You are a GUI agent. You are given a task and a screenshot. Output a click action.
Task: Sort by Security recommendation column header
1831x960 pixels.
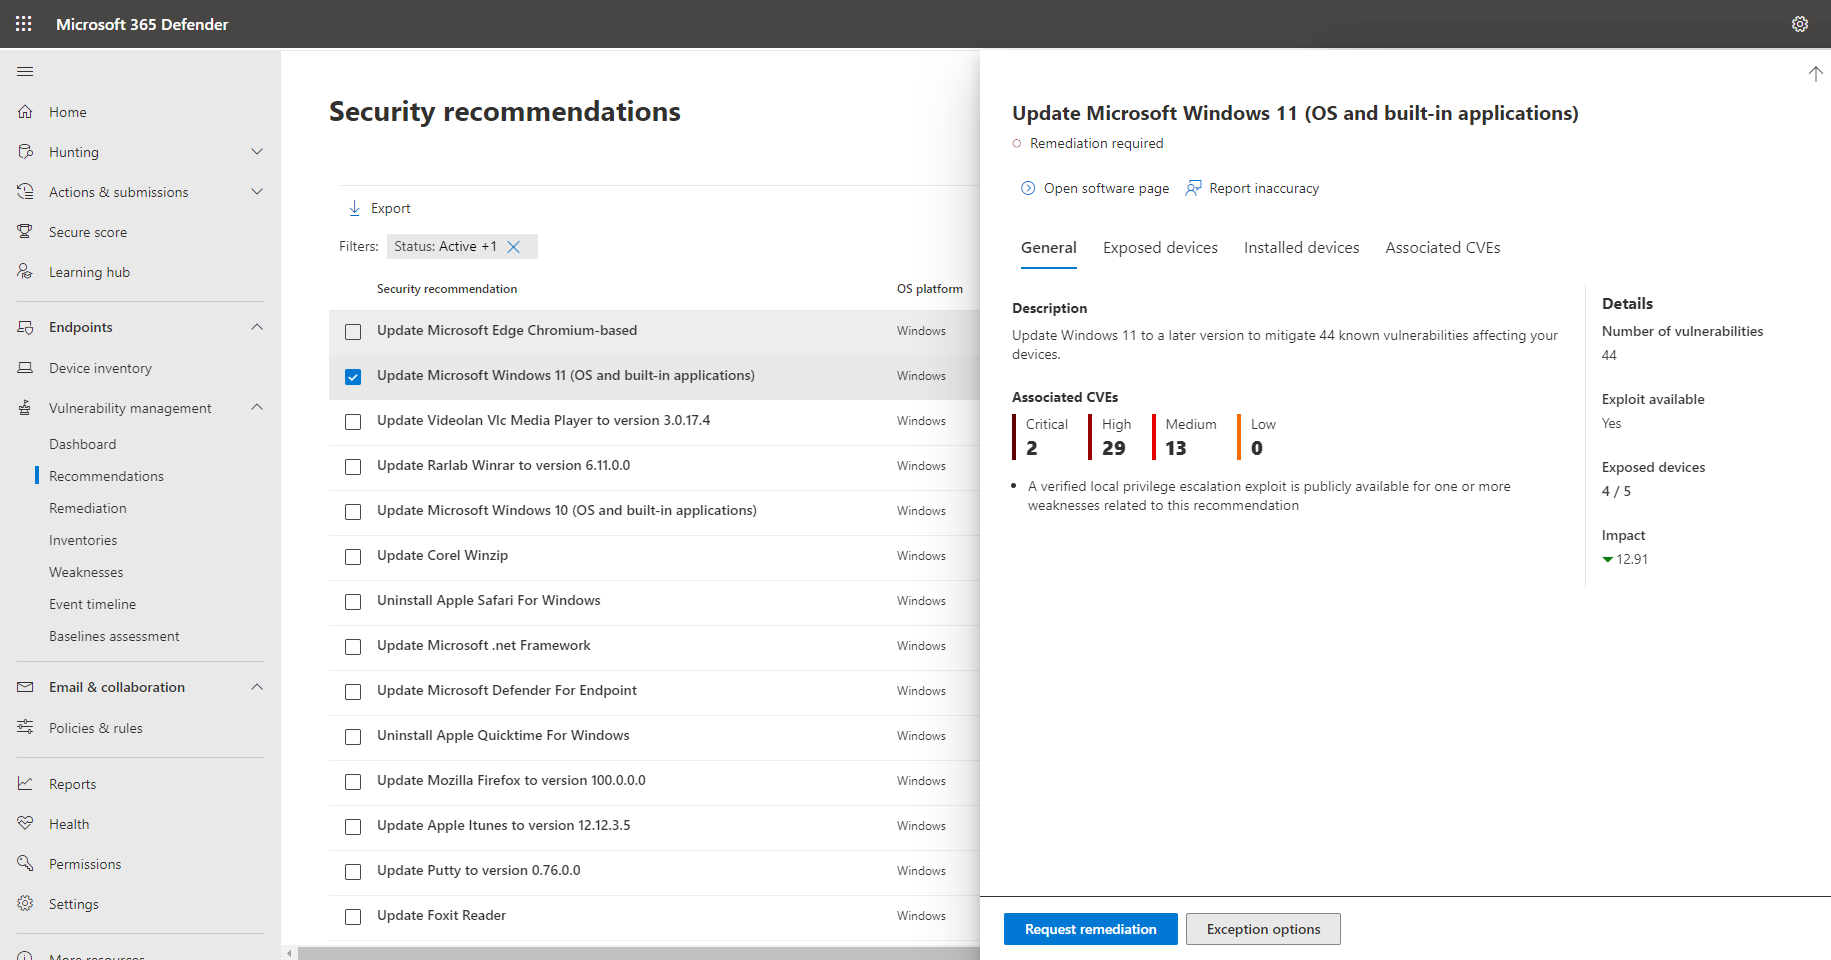click(447, 289)
